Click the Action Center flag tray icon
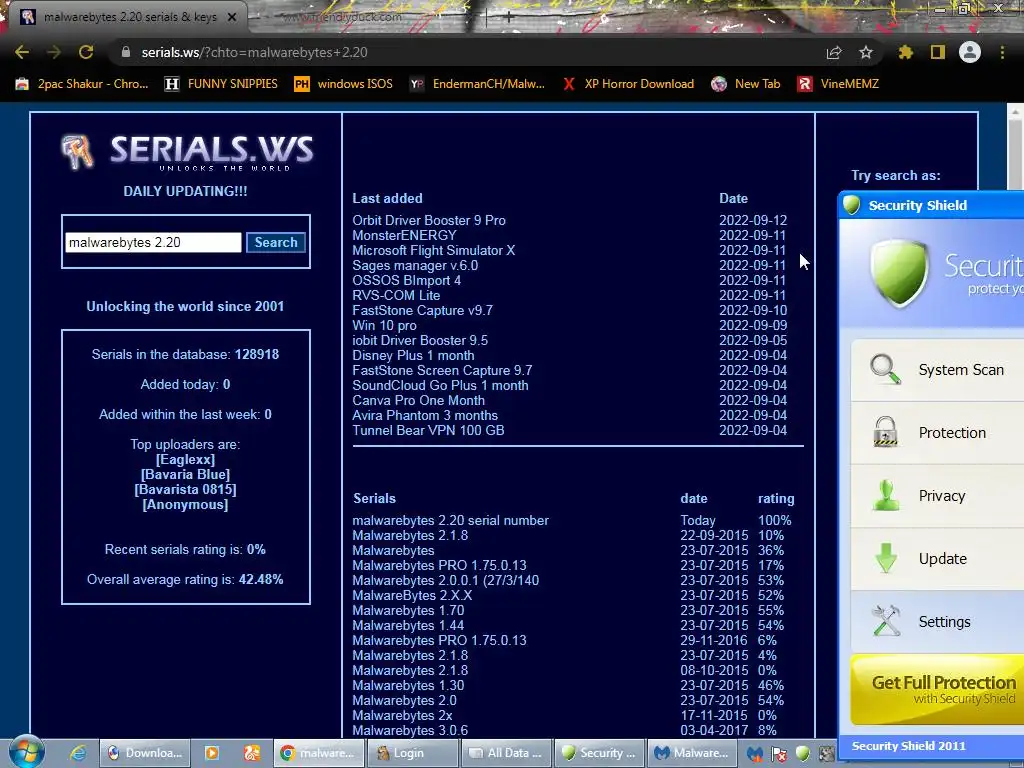 coord(778,754)
